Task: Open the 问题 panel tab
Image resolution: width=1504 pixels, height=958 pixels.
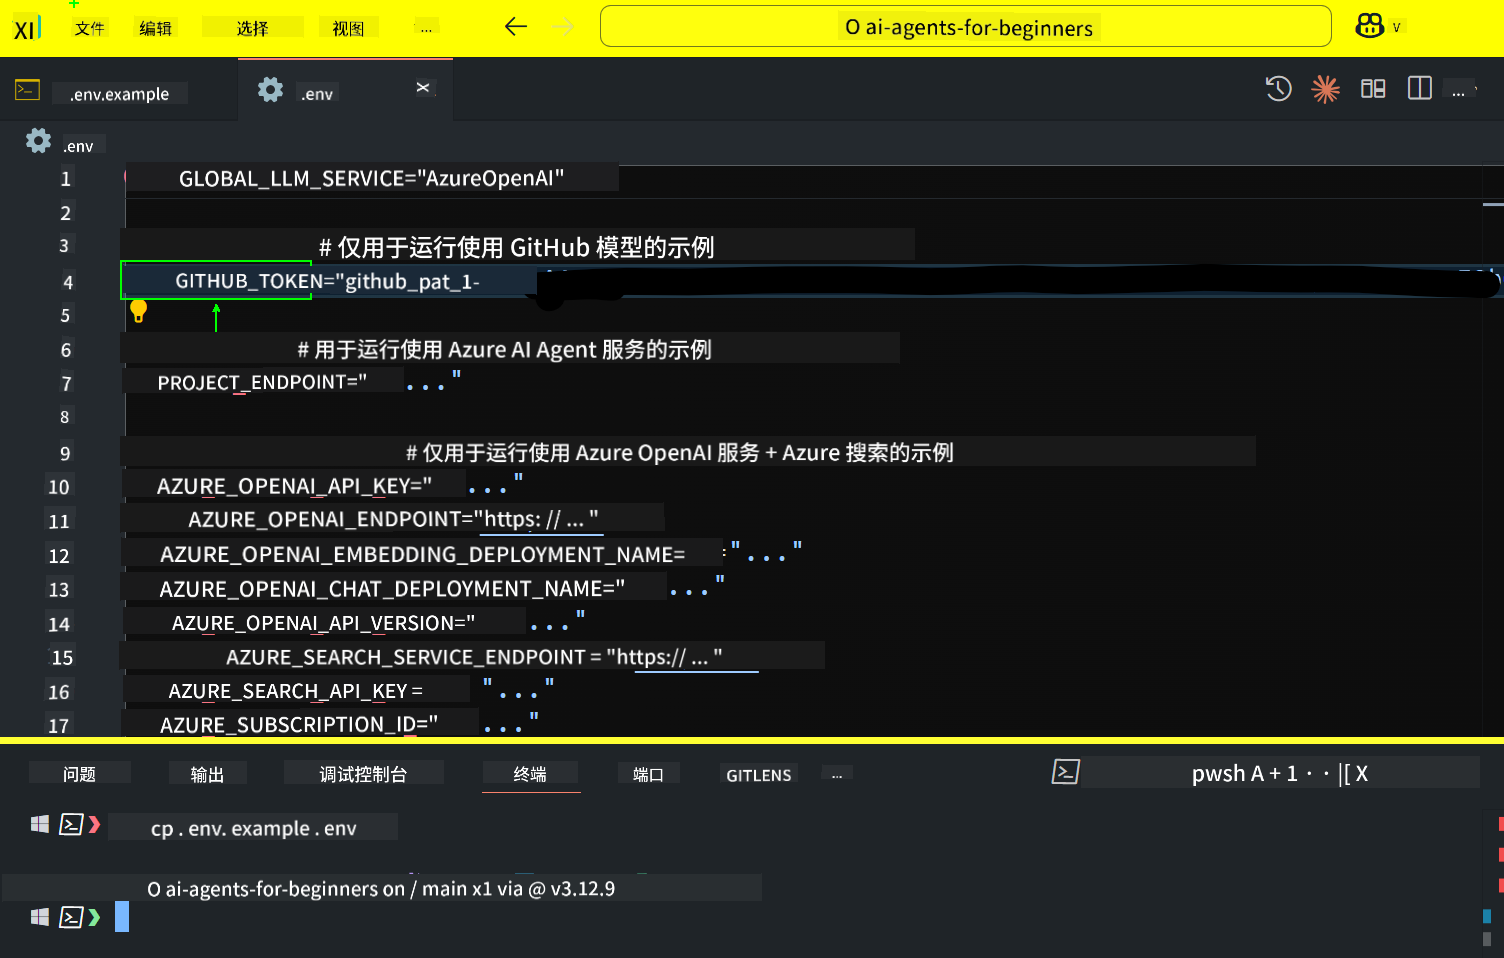Action: [x=79, y=774]
